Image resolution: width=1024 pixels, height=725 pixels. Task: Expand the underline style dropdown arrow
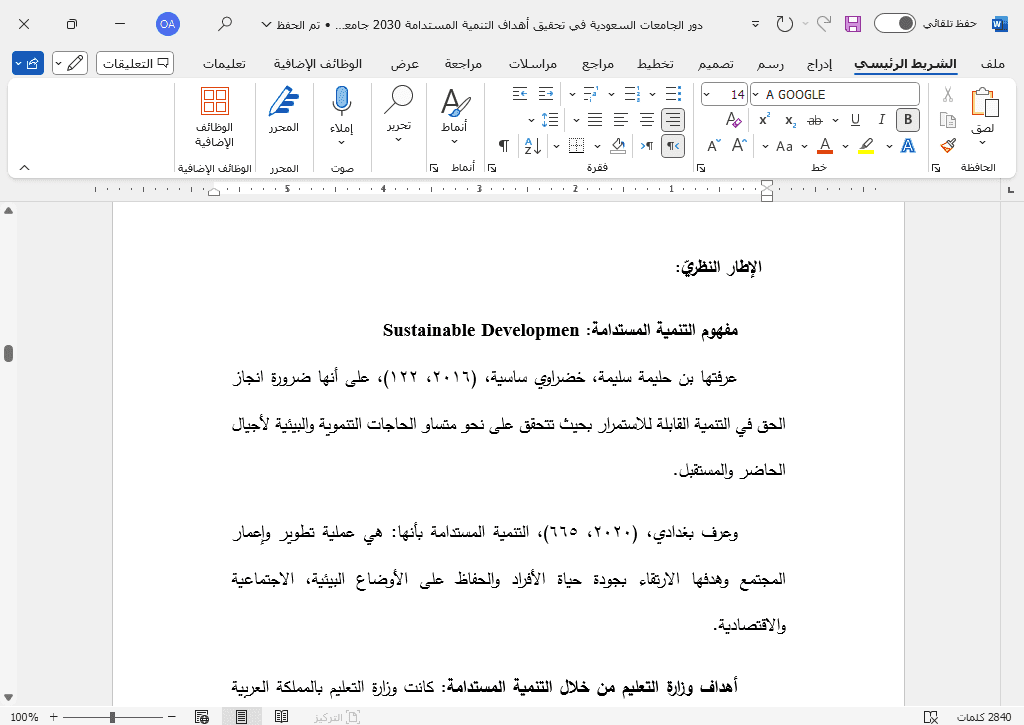835,120
